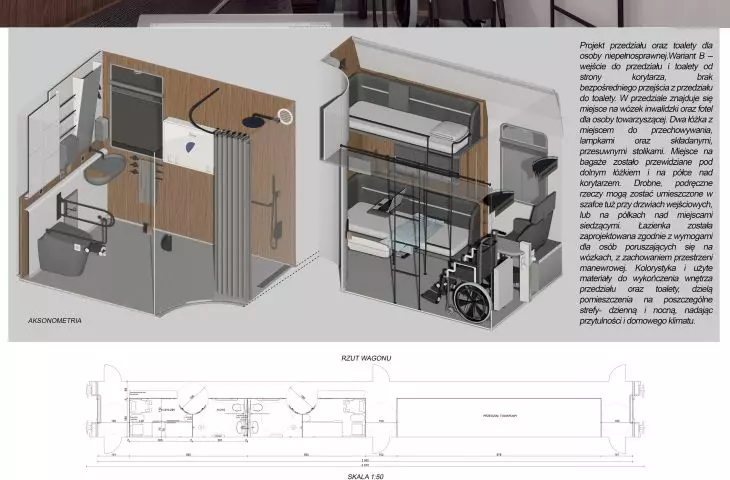Screen dimensions: 730x480
Task: Click the AKSONOMETRIA caption label
Action: (54, 321)
